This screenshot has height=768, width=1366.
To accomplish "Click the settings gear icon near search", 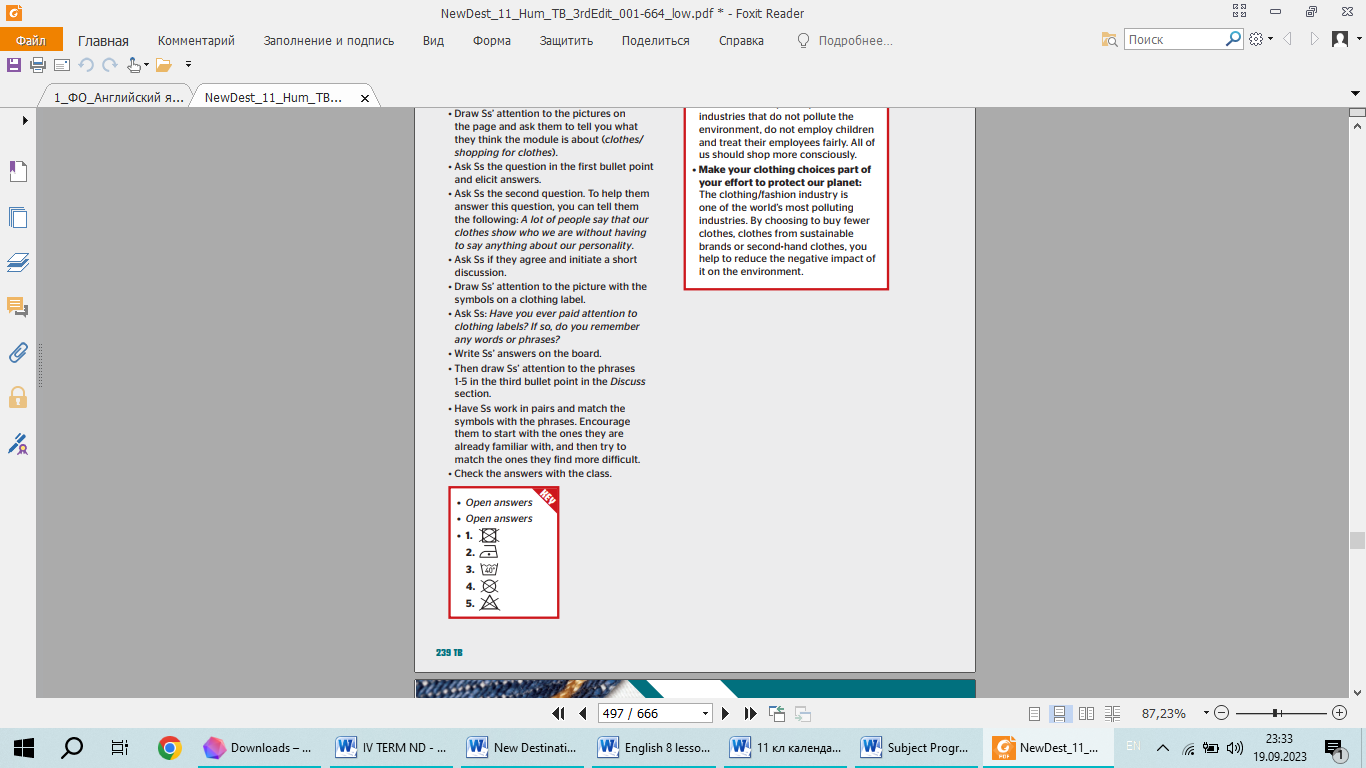I will point(1257,39).
